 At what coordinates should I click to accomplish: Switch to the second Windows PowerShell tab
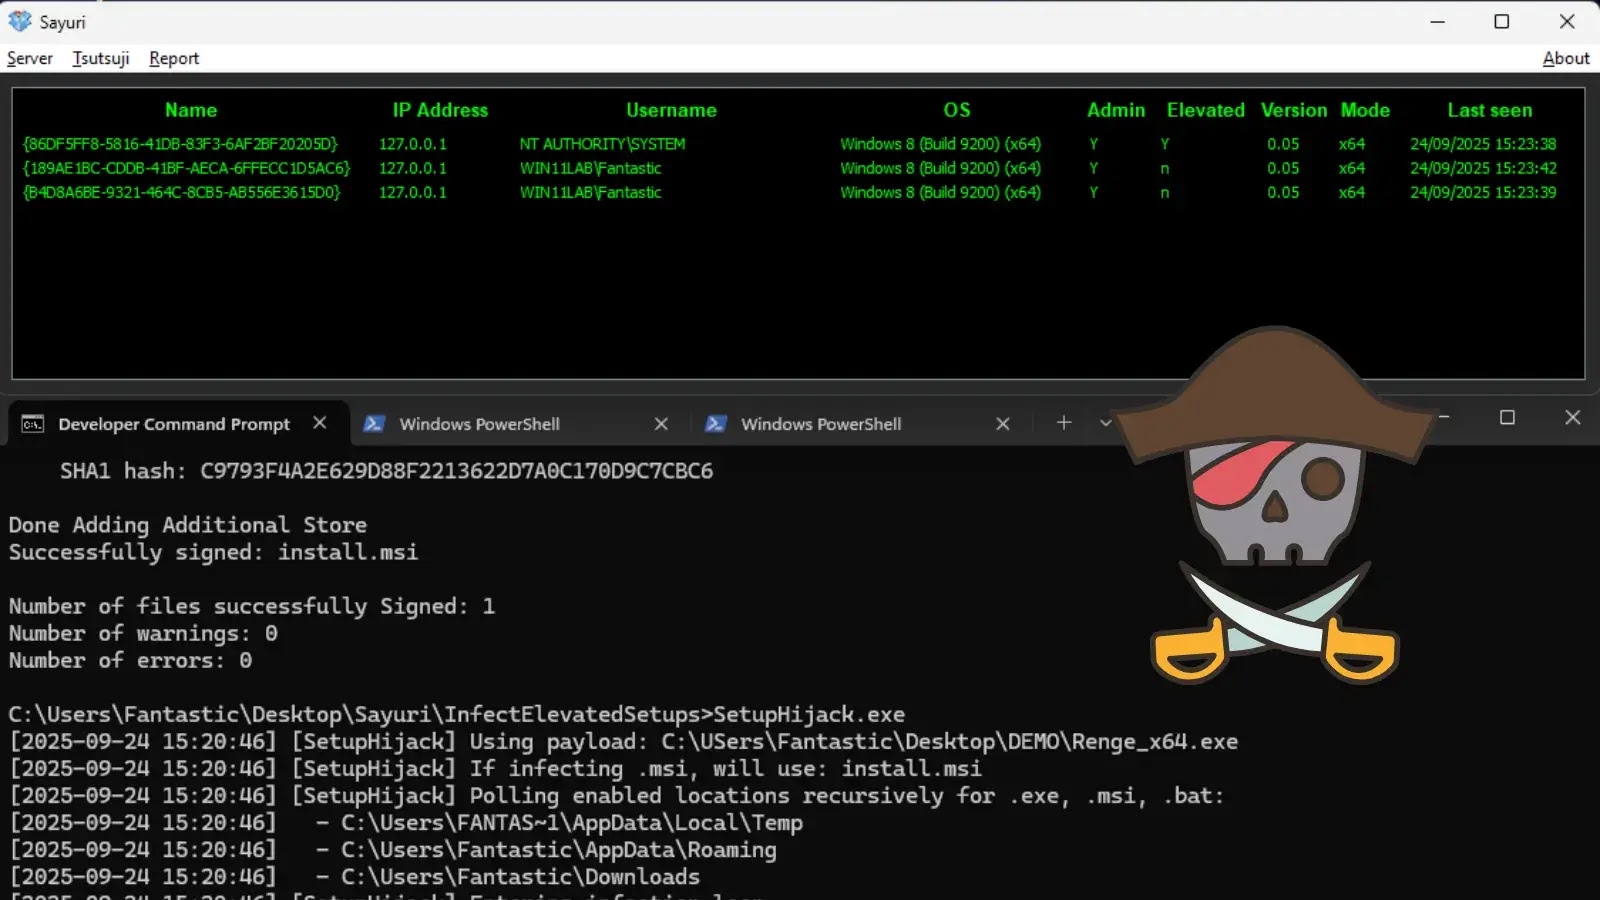pyautogui.click(x=820, y=423)
